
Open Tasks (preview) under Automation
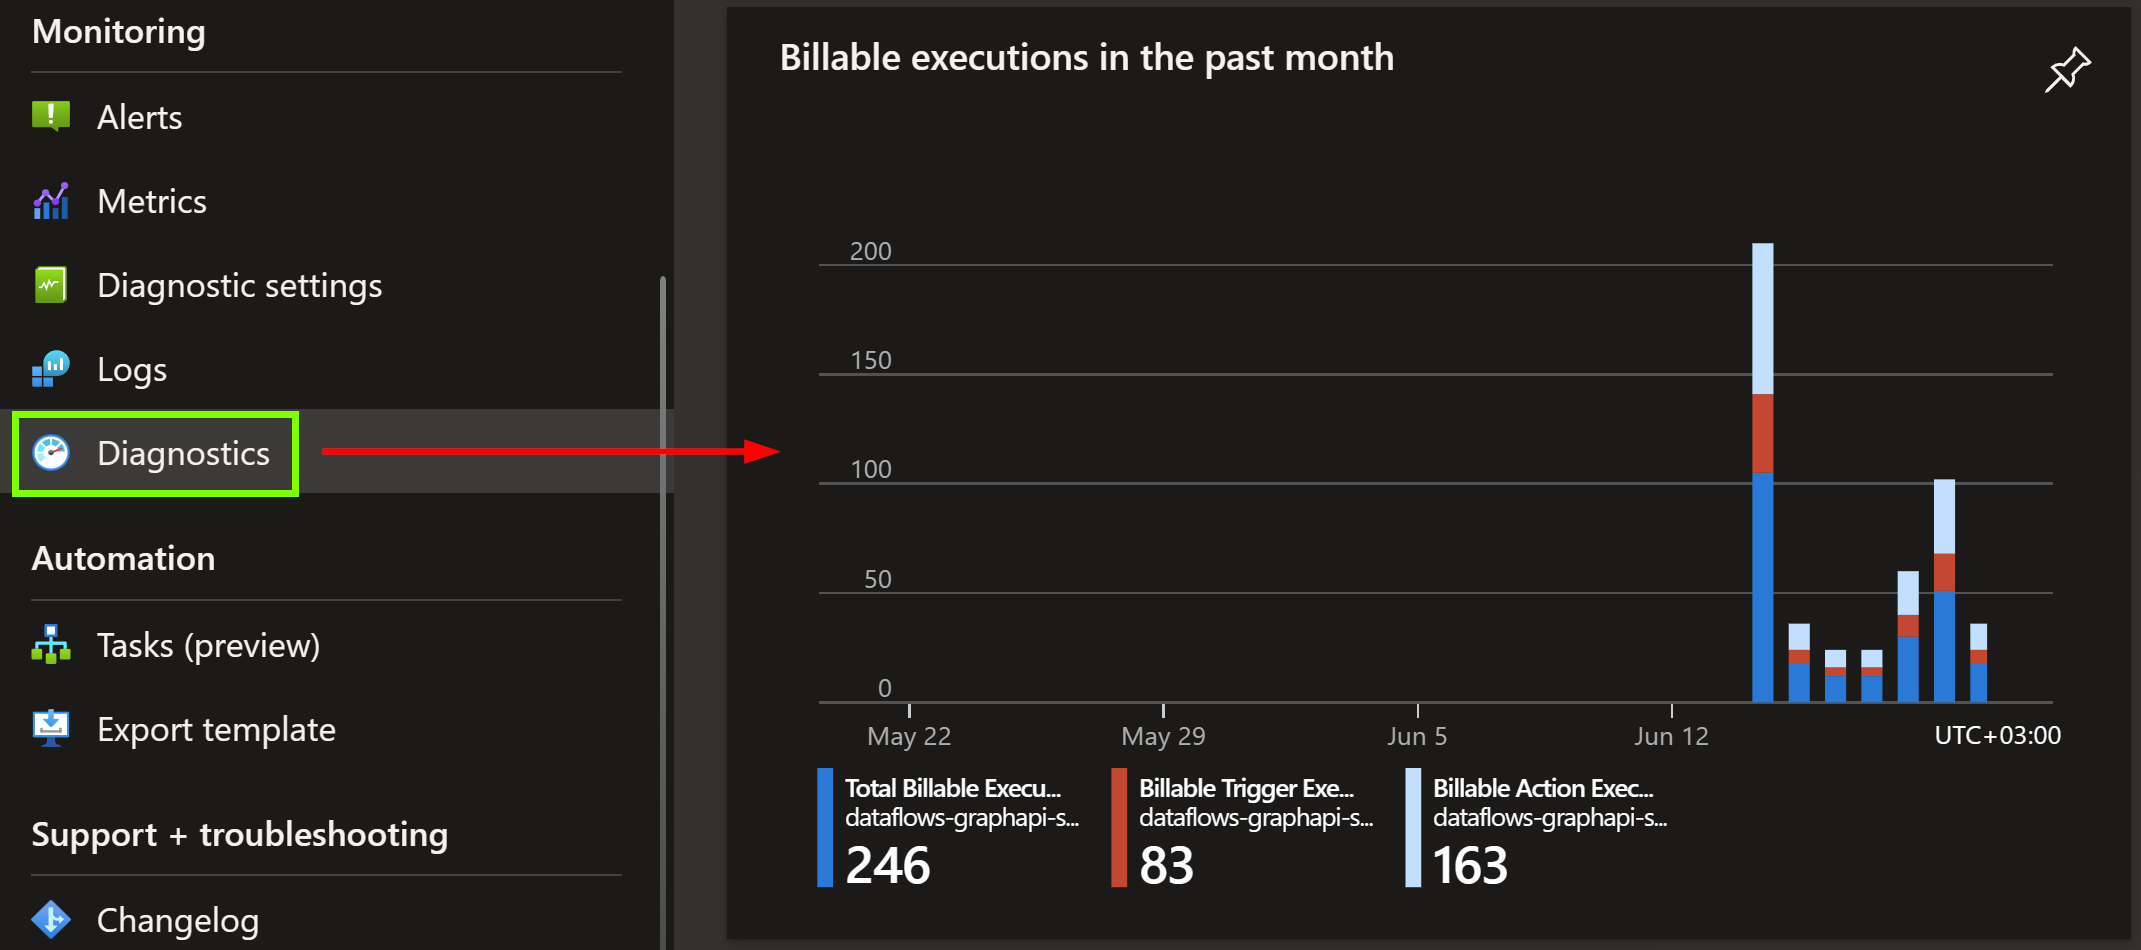tap(208, 646)
